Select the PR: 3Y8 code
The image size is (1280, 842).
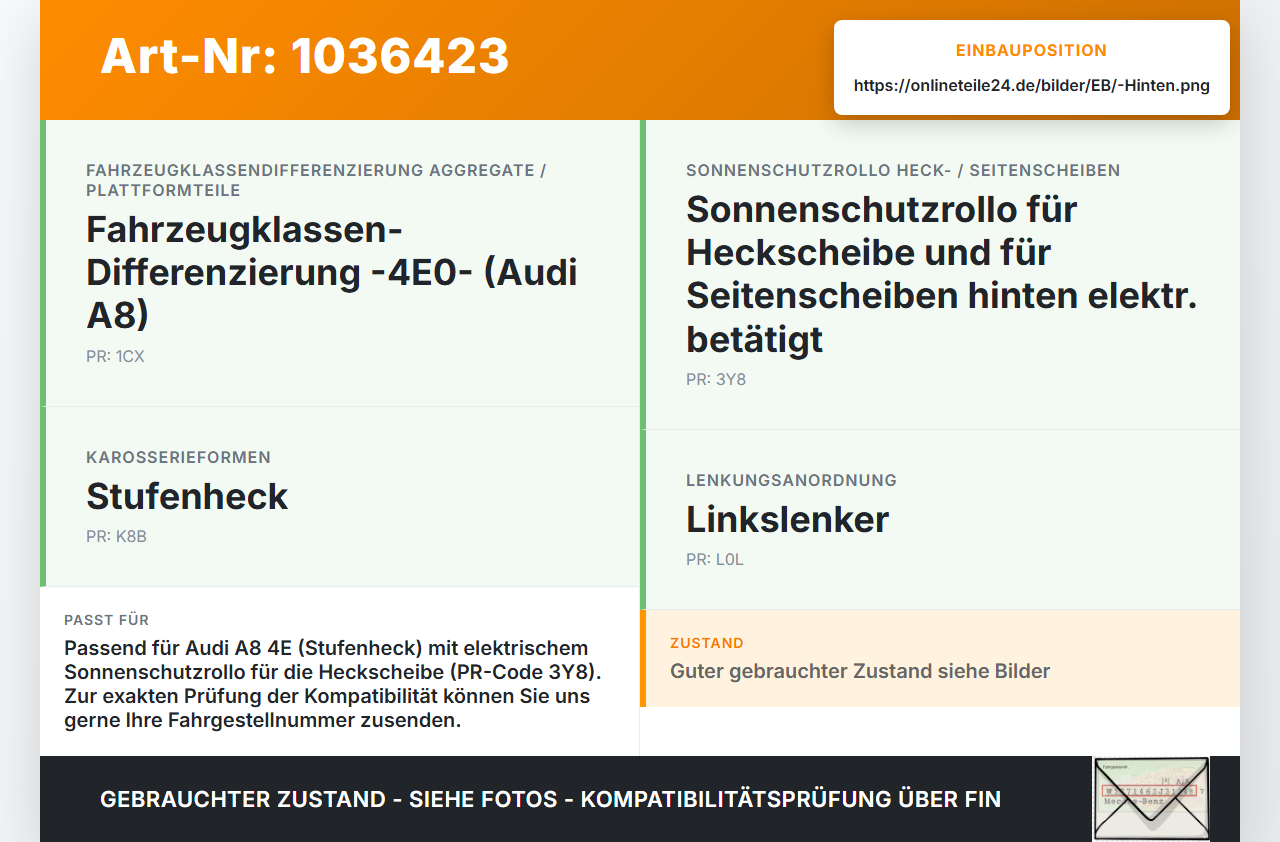tap(716, 379)
